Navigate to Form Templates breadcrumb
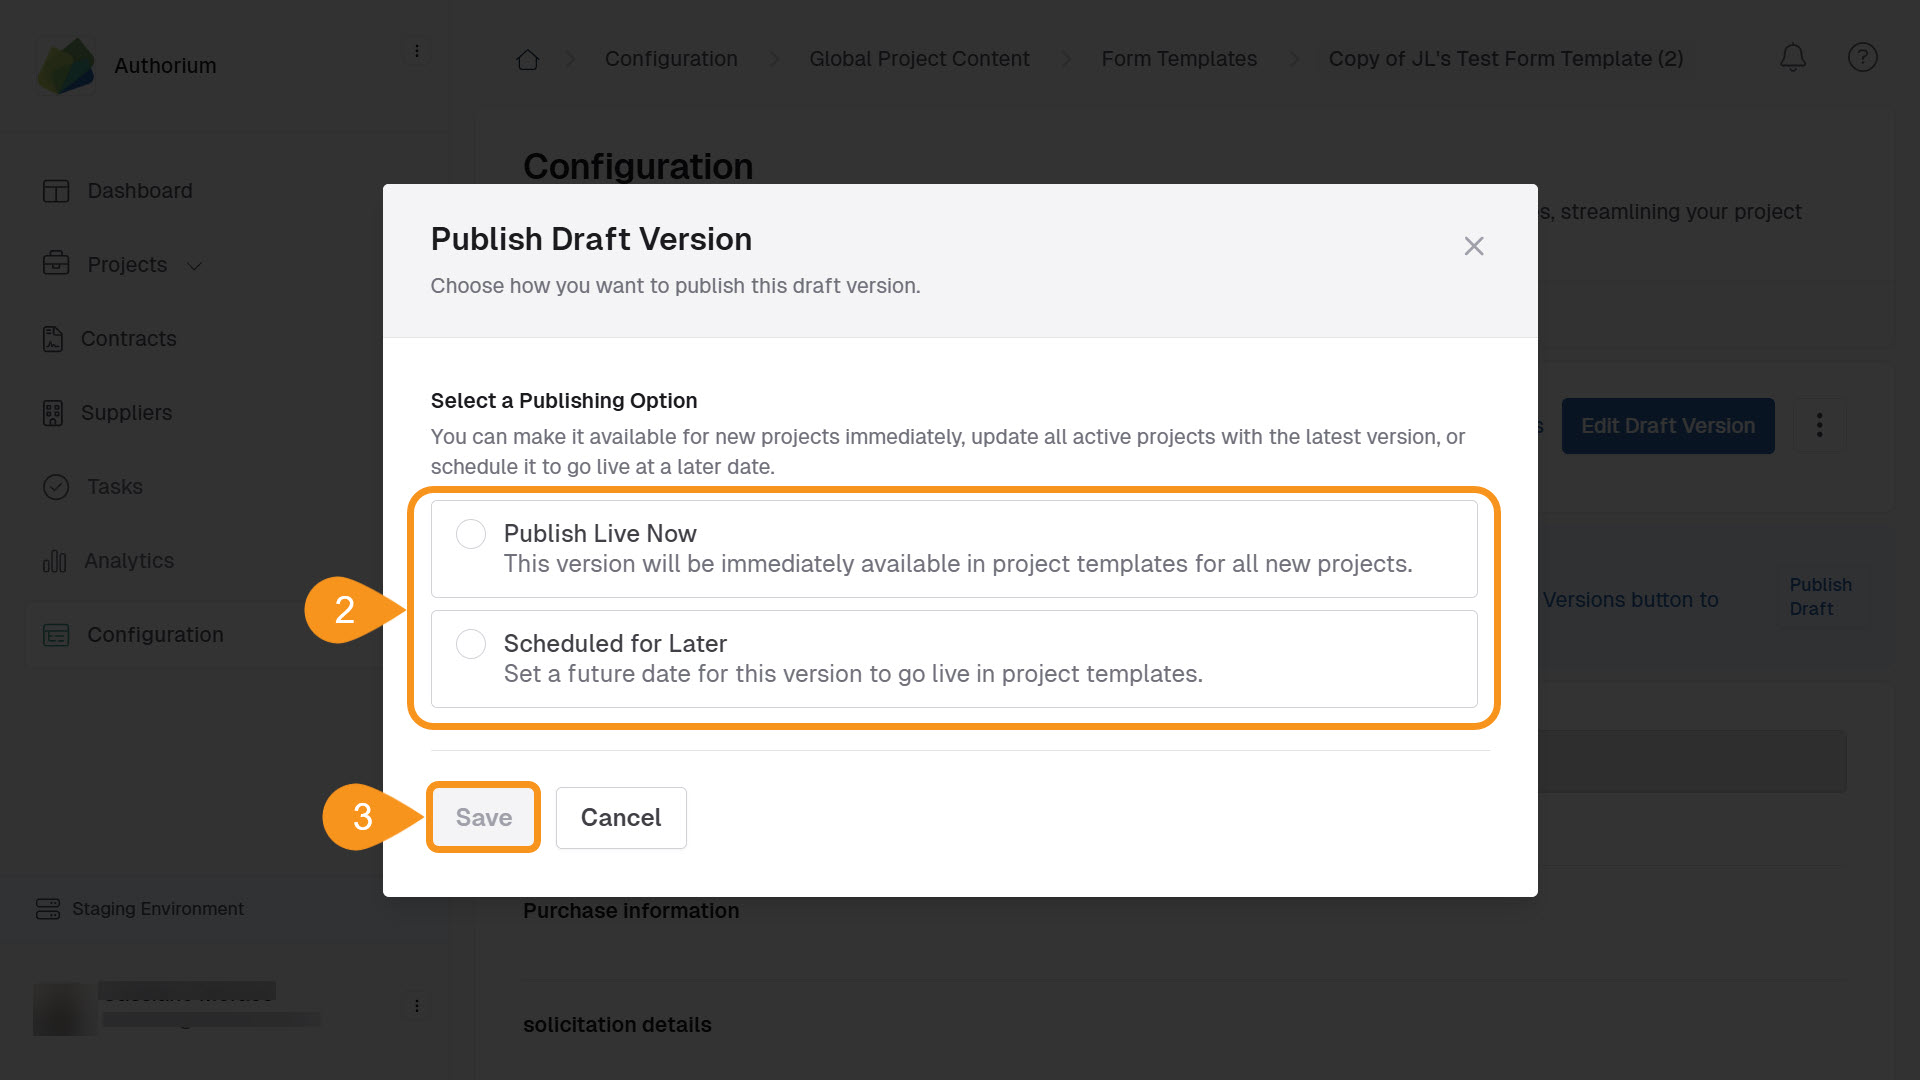This screenshot has width=1920, height=1080. [x=1178, y=59]
